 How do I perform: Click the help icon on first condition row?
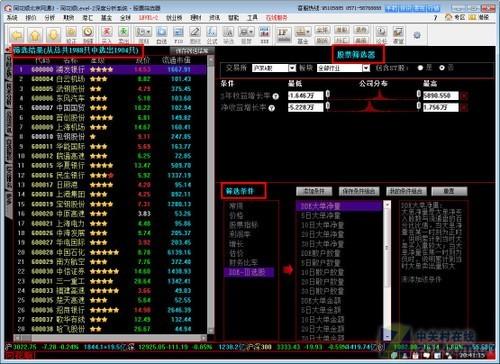276,96
